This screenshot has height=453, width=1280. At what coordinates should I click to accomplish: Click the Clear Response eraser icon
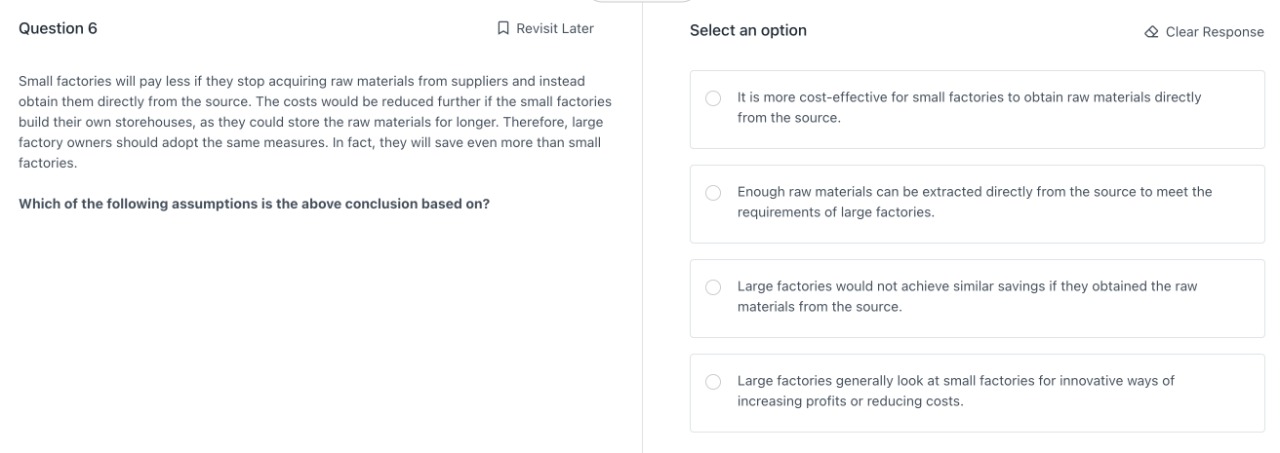tap(1151, 32)
